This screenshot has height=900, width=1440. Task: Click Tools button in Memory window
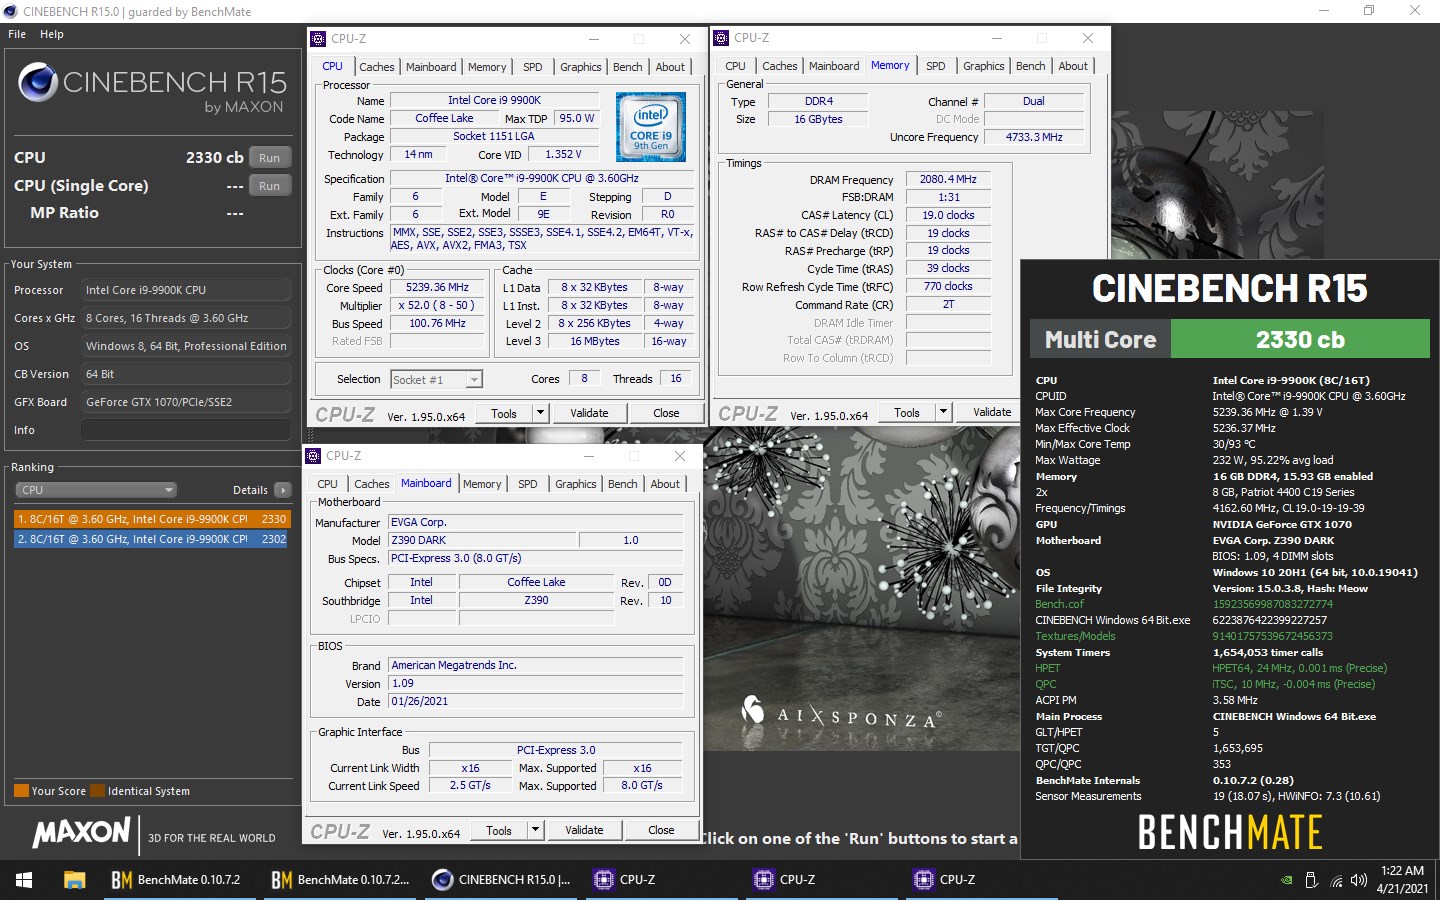click(907, 412)
